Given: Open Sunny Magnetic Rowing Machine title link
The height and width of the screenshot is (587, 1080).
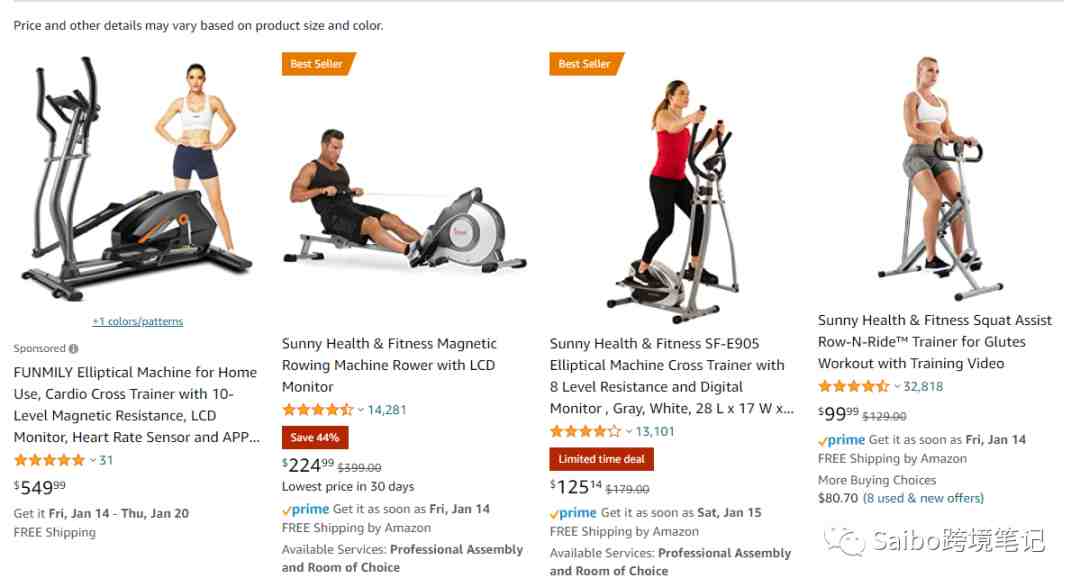Looking at the screenshot, I should [389, 365].
